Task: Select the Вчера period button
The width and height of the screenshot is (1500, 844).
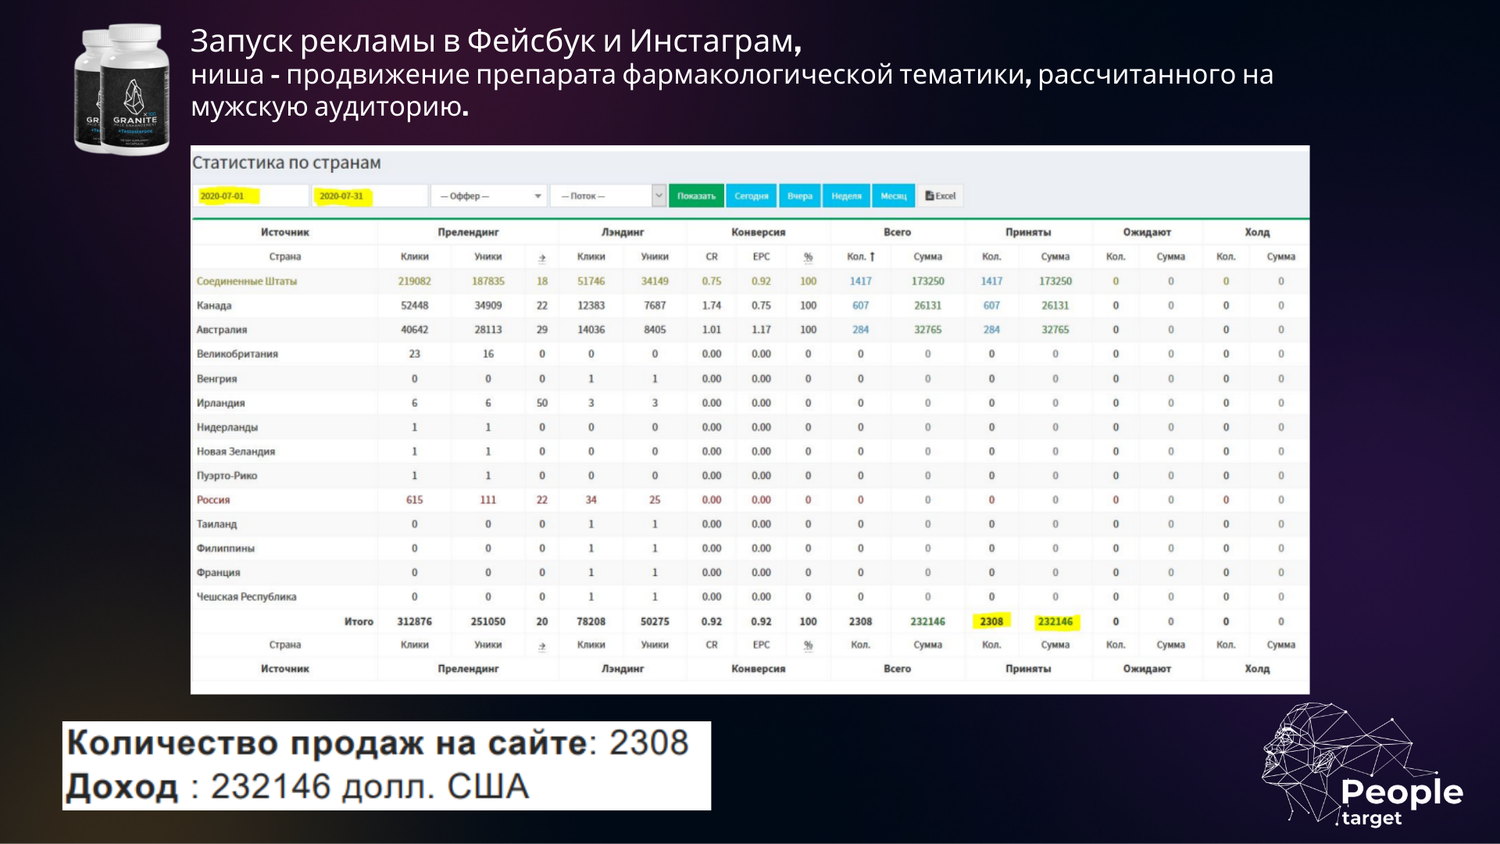Action: (800, 196)
